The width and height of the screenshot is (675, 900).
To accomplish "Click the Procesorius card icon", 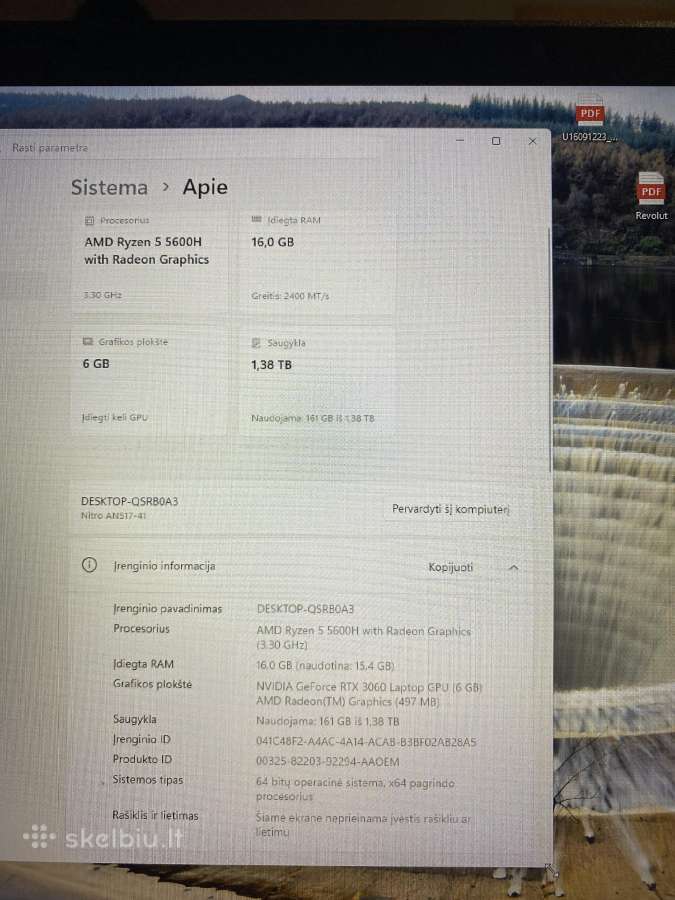I will click(x=89, y=220).
